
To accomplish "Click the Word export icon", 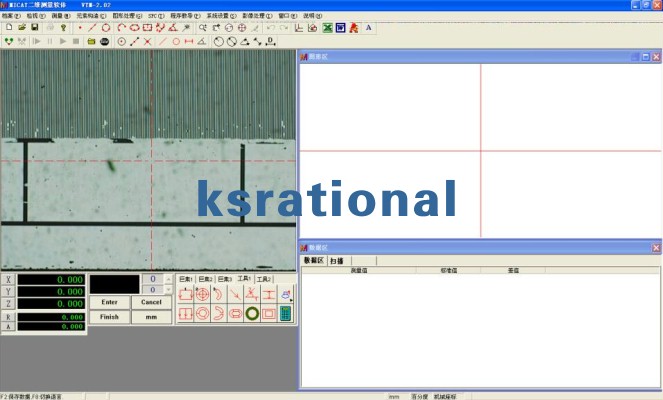I will tap(339, 28).
